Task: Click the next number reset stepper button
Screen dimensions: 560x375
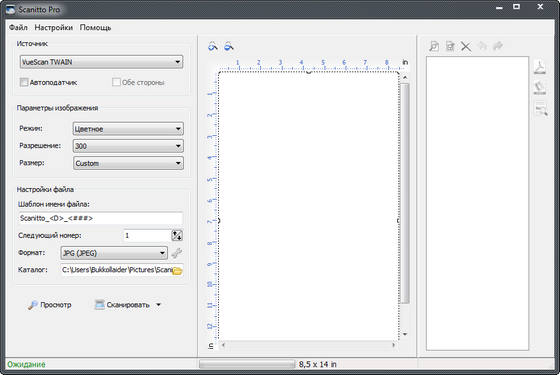Action: click(177, 236)
